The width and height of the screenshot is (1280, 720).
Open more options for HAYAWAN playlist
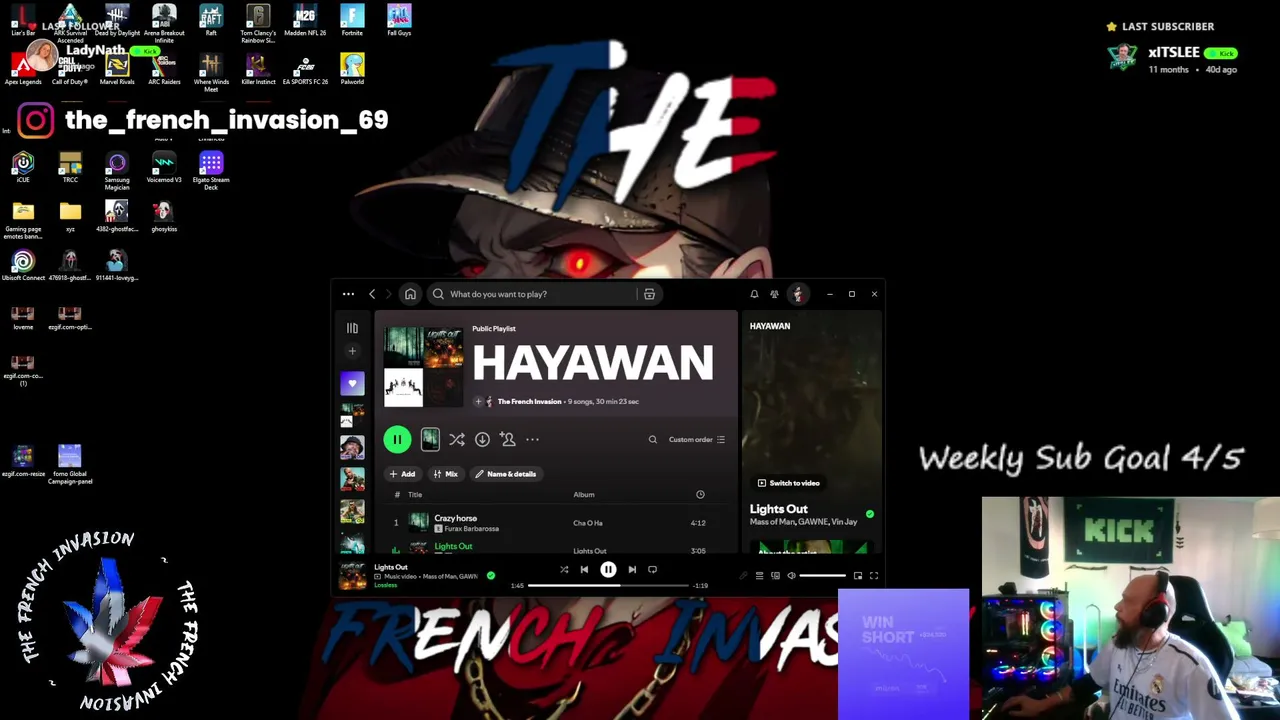pos(532,439)
